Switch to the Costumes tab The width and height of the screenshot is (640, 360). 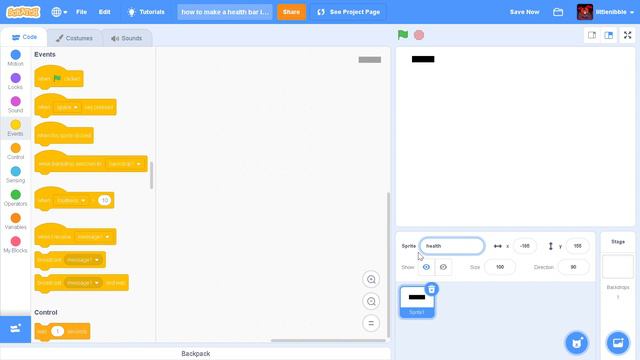[74, 38]
